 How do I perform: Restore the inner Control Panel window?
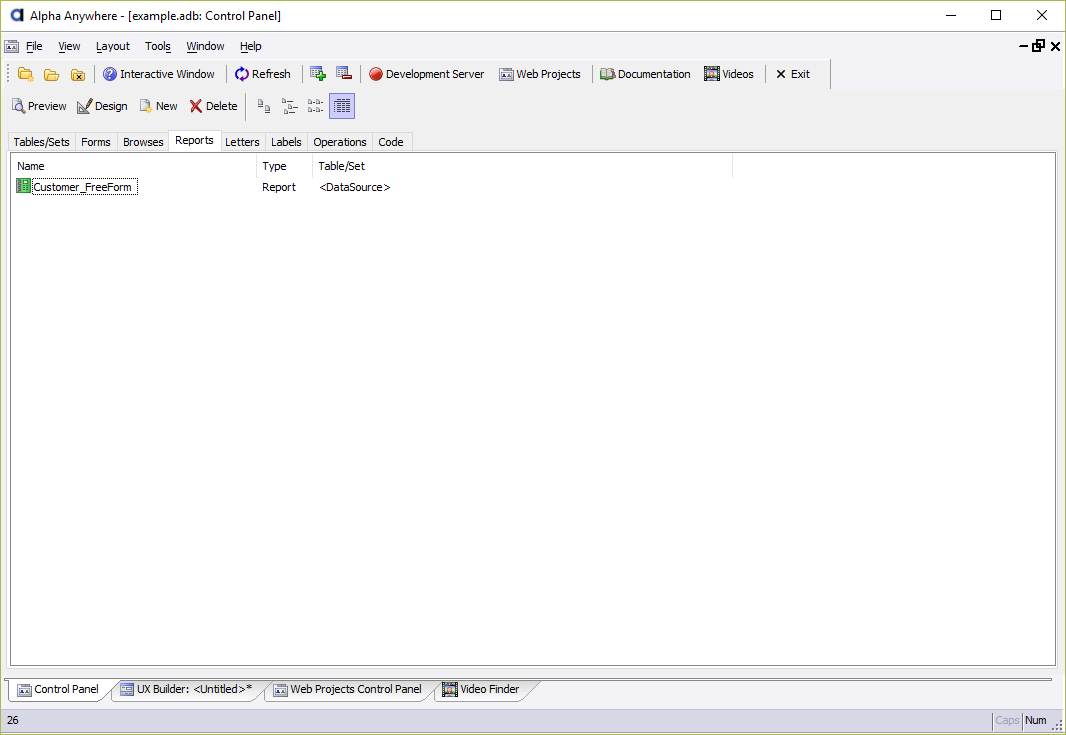tap(1038, 46)
